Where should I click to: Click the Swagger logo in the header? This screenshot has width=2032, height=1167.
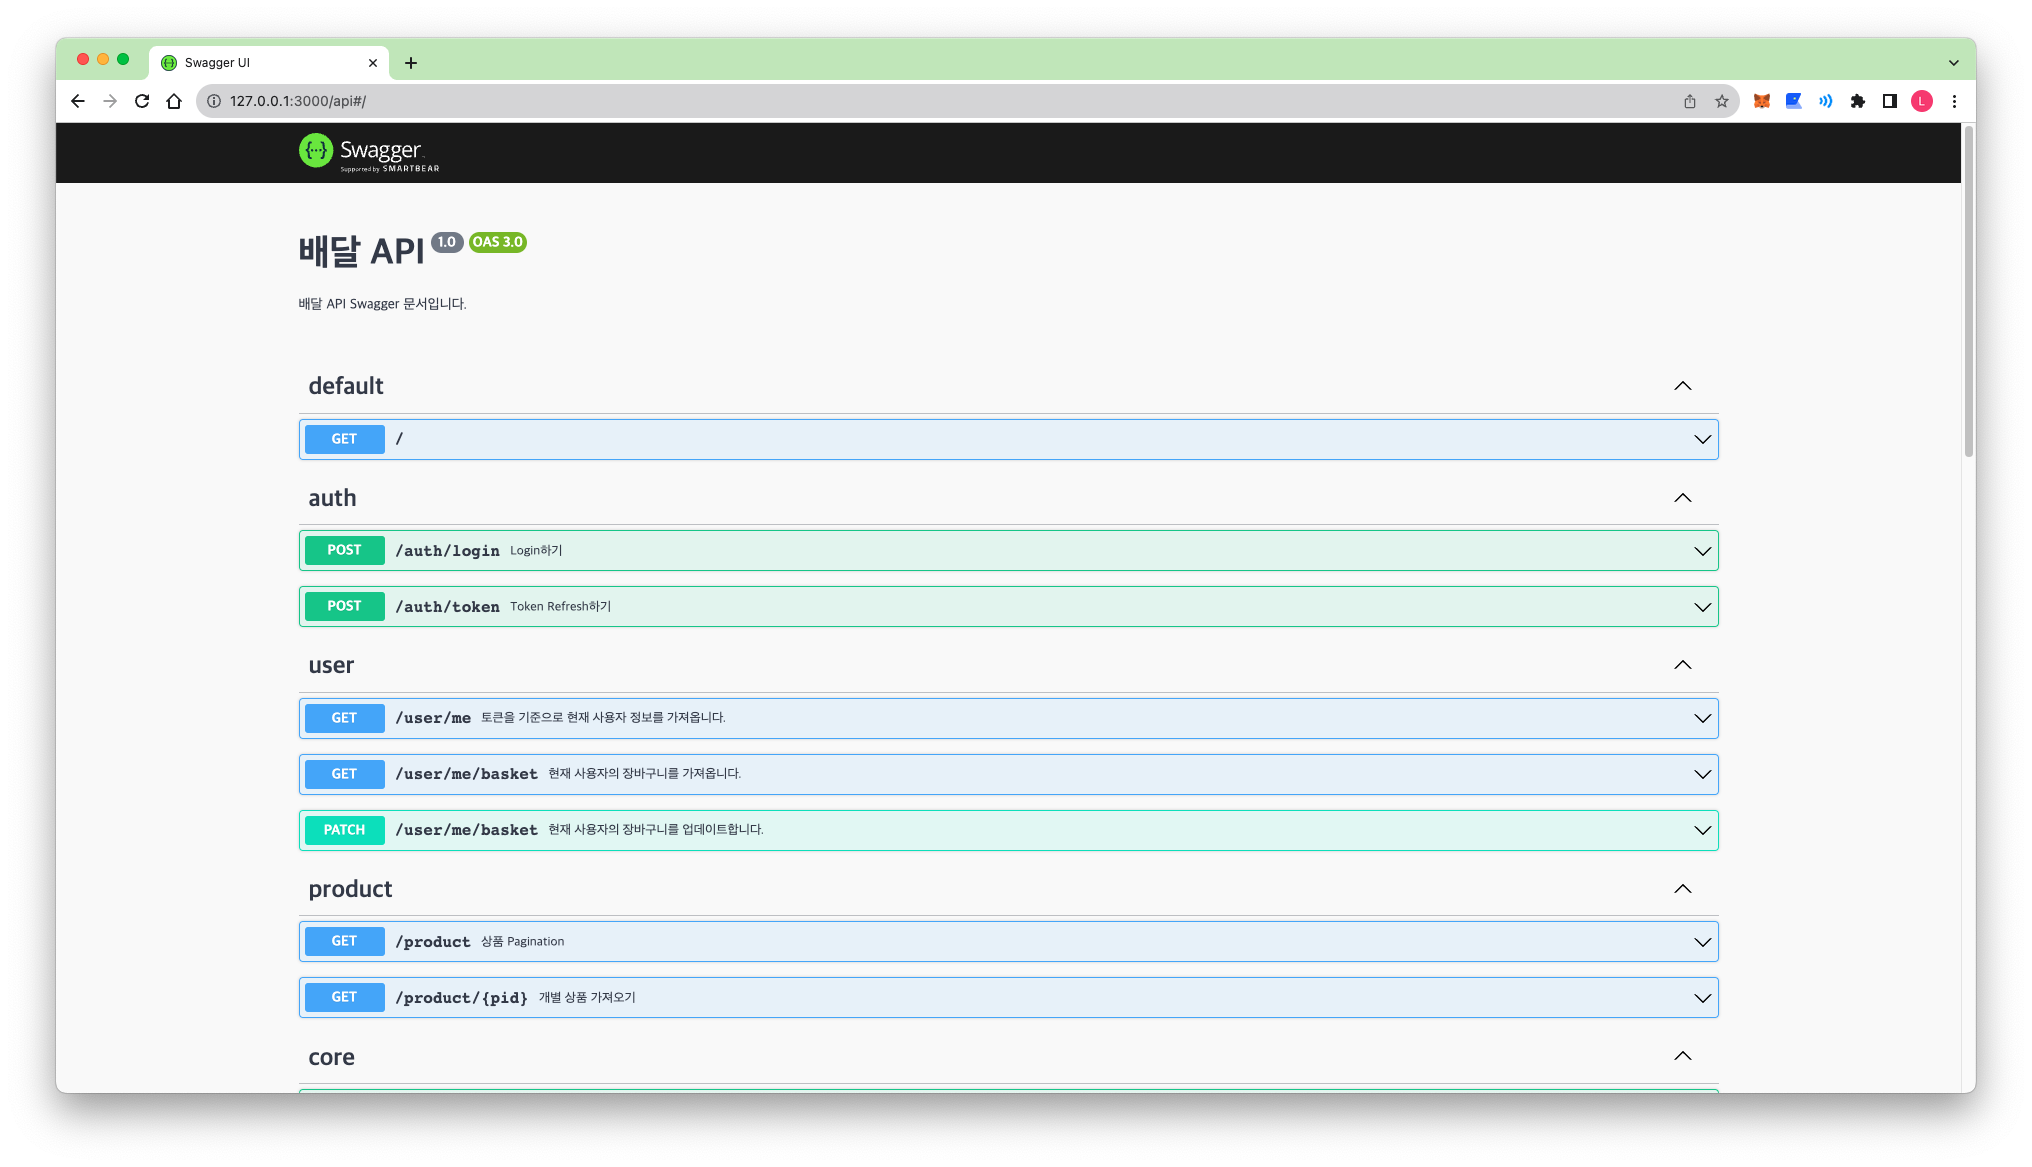tap(367, 152)
